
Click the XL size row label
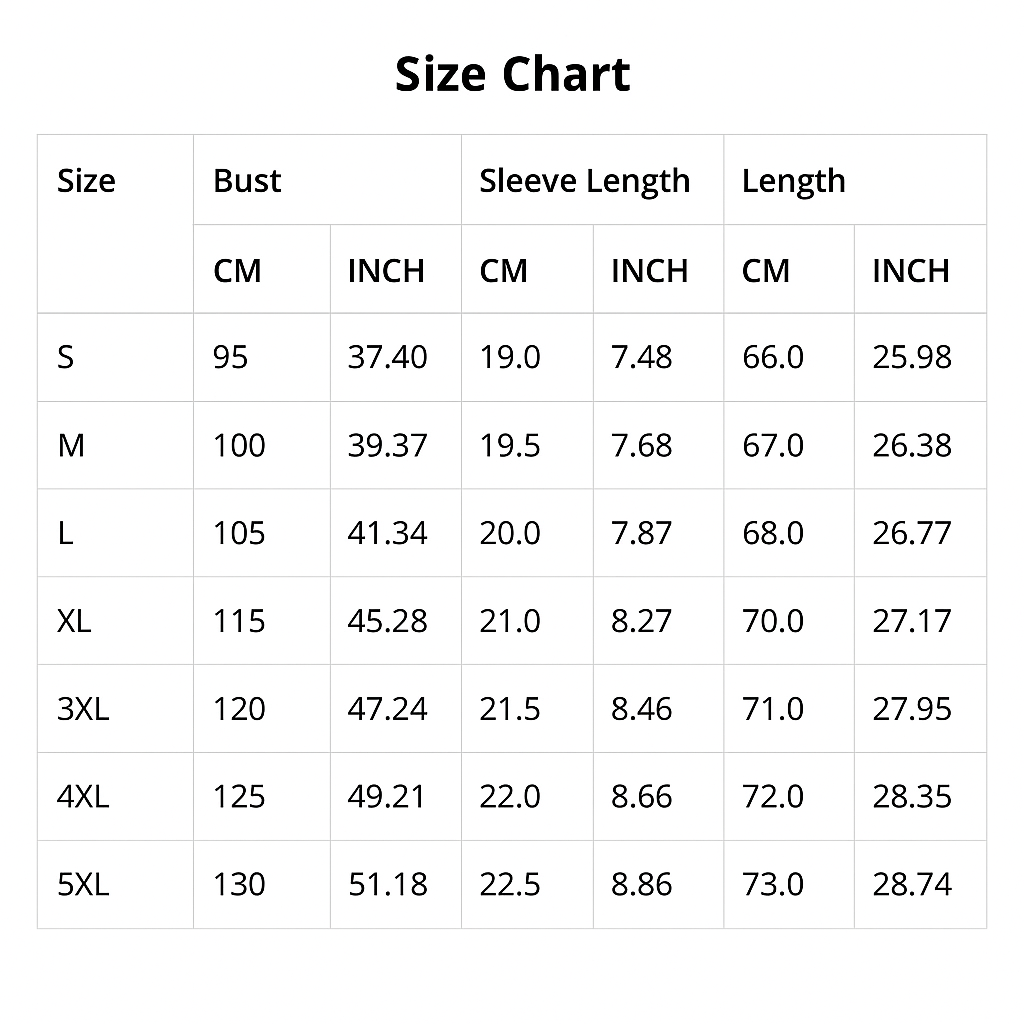[74, 621]
